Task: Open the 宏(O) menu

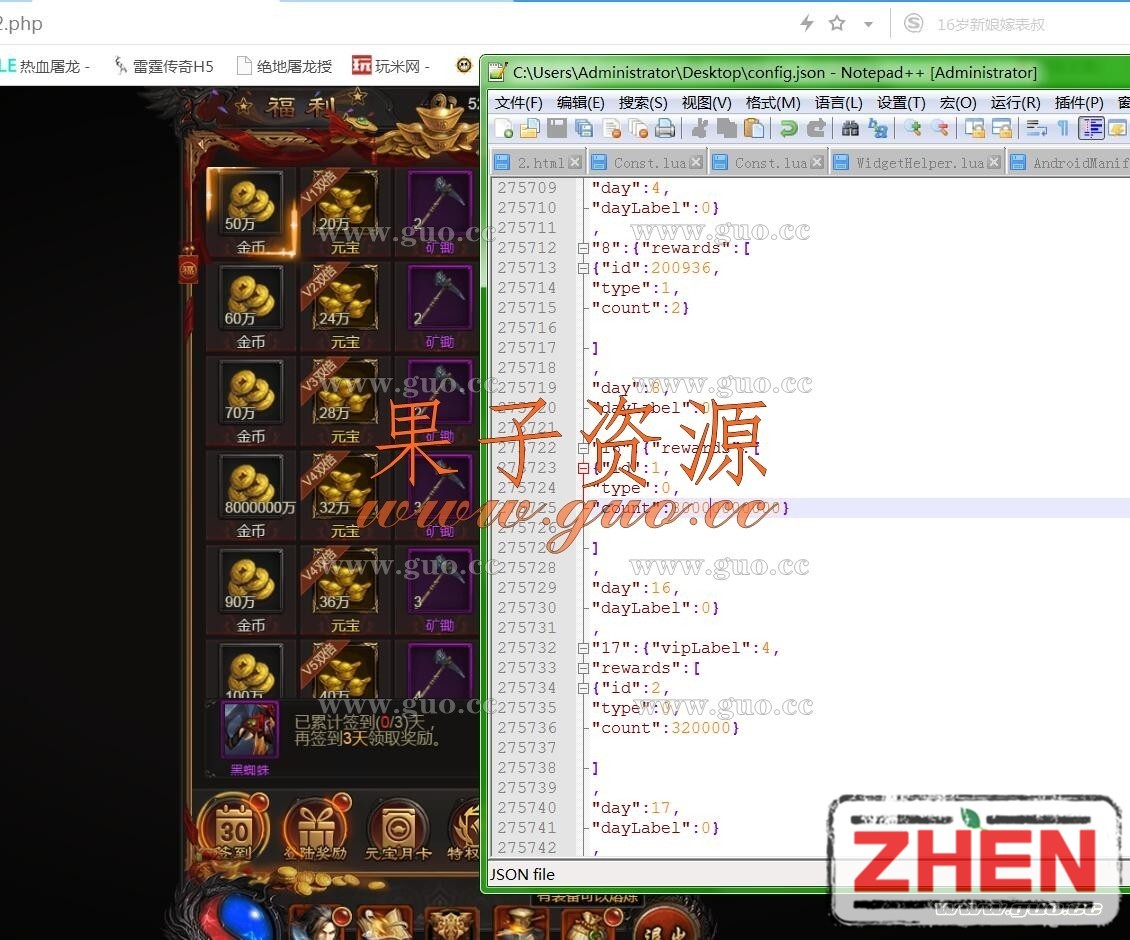Action: (x=958, y=102)
